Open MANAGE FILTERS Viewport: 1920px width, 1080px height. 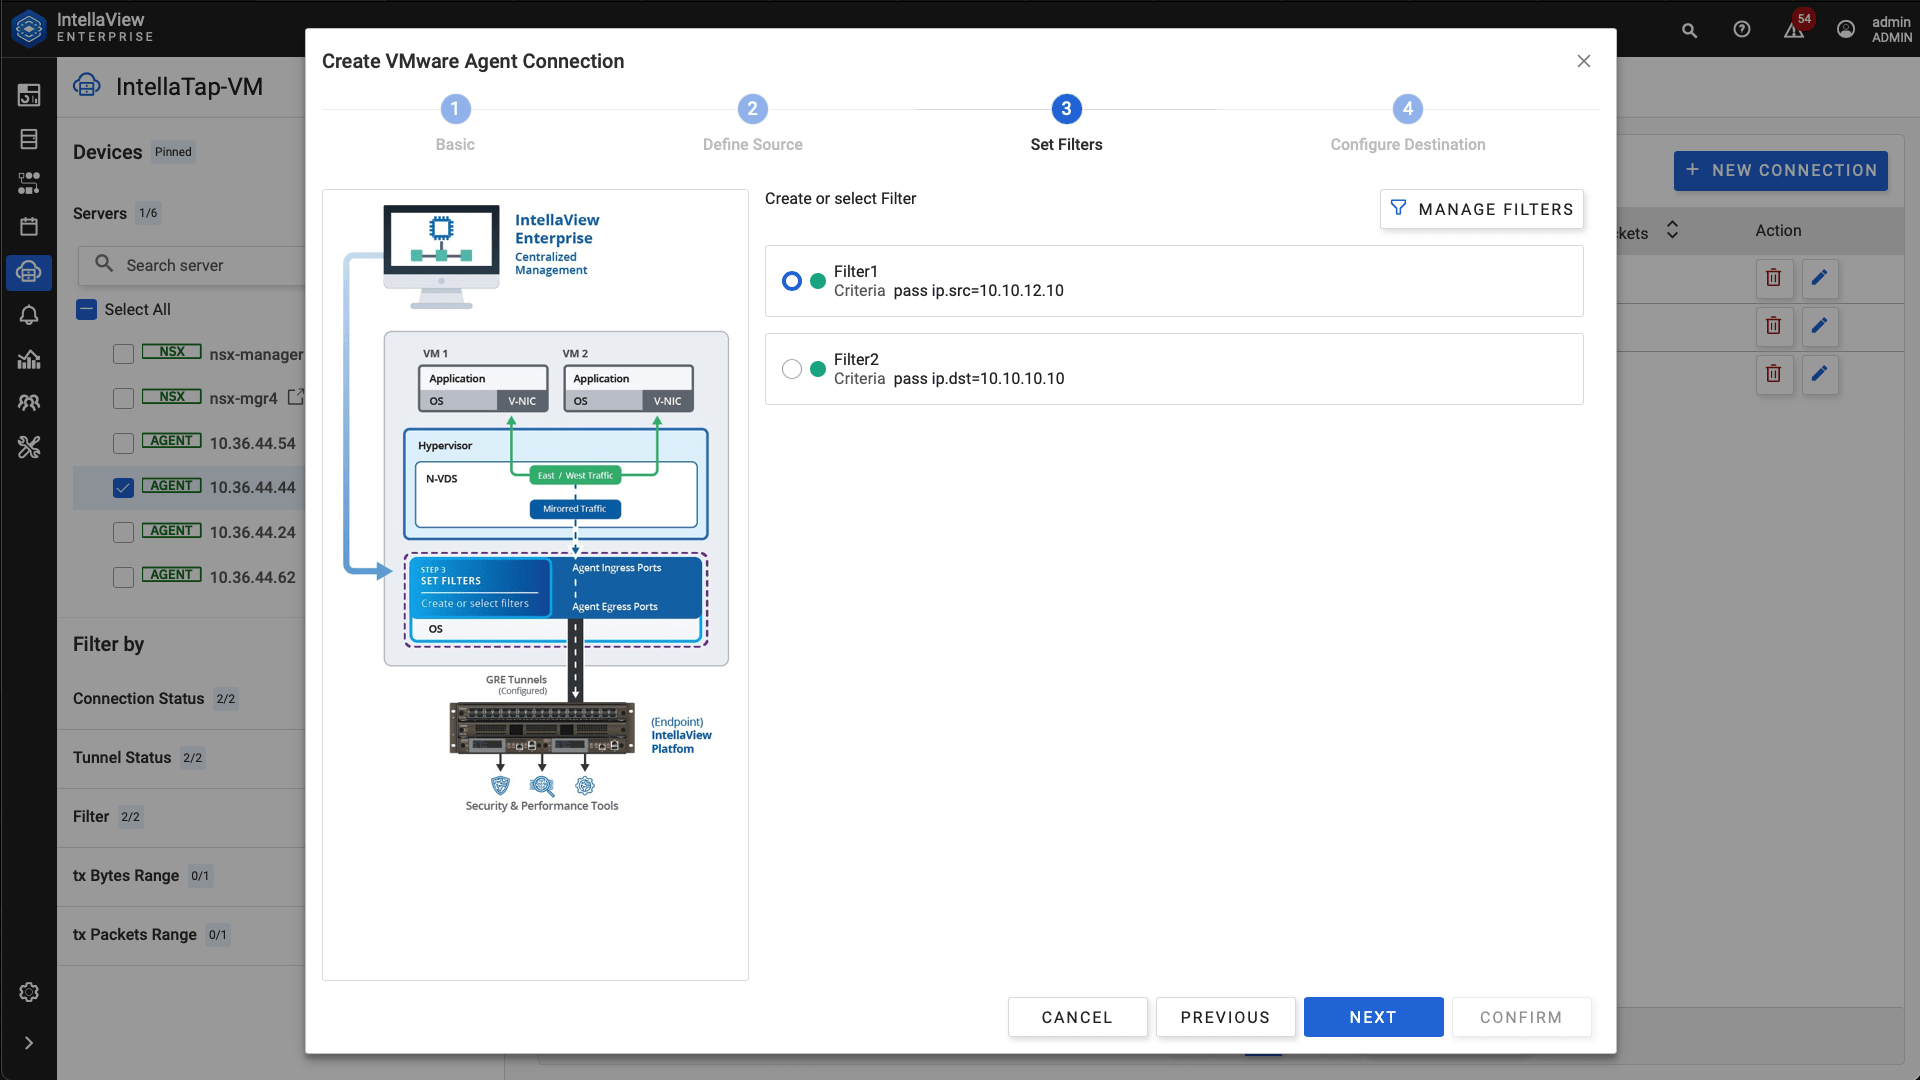[x=1481, y=209]
